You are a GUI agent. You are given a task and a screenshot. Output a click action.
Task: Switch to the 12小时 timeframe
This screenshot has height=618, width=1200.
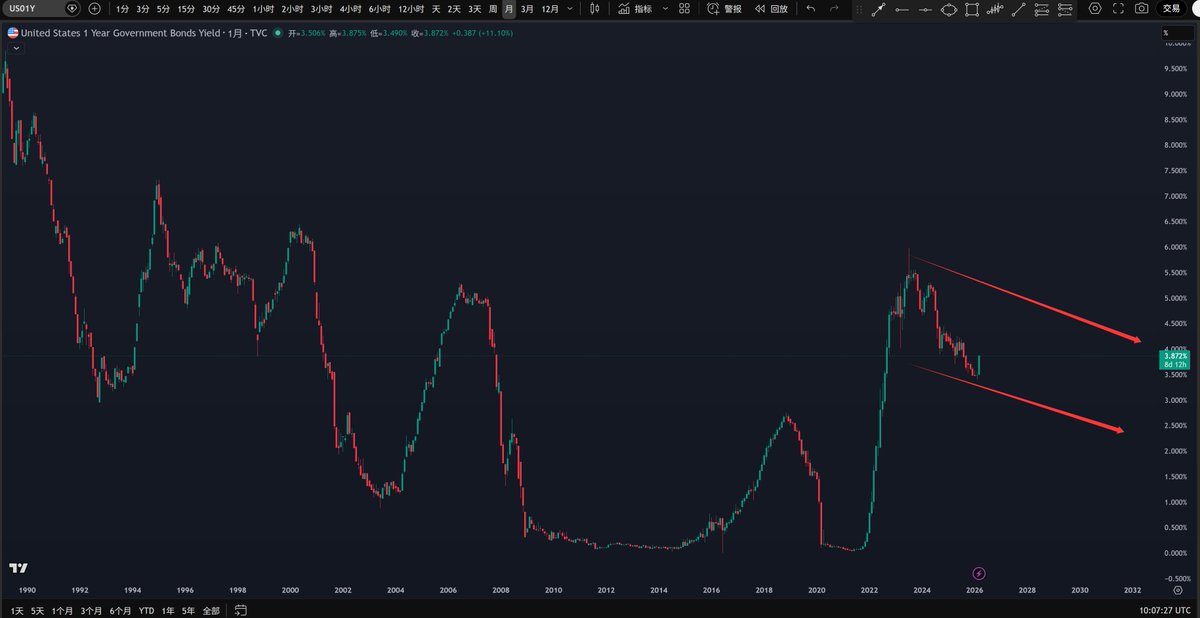click(x=410, y=8)
